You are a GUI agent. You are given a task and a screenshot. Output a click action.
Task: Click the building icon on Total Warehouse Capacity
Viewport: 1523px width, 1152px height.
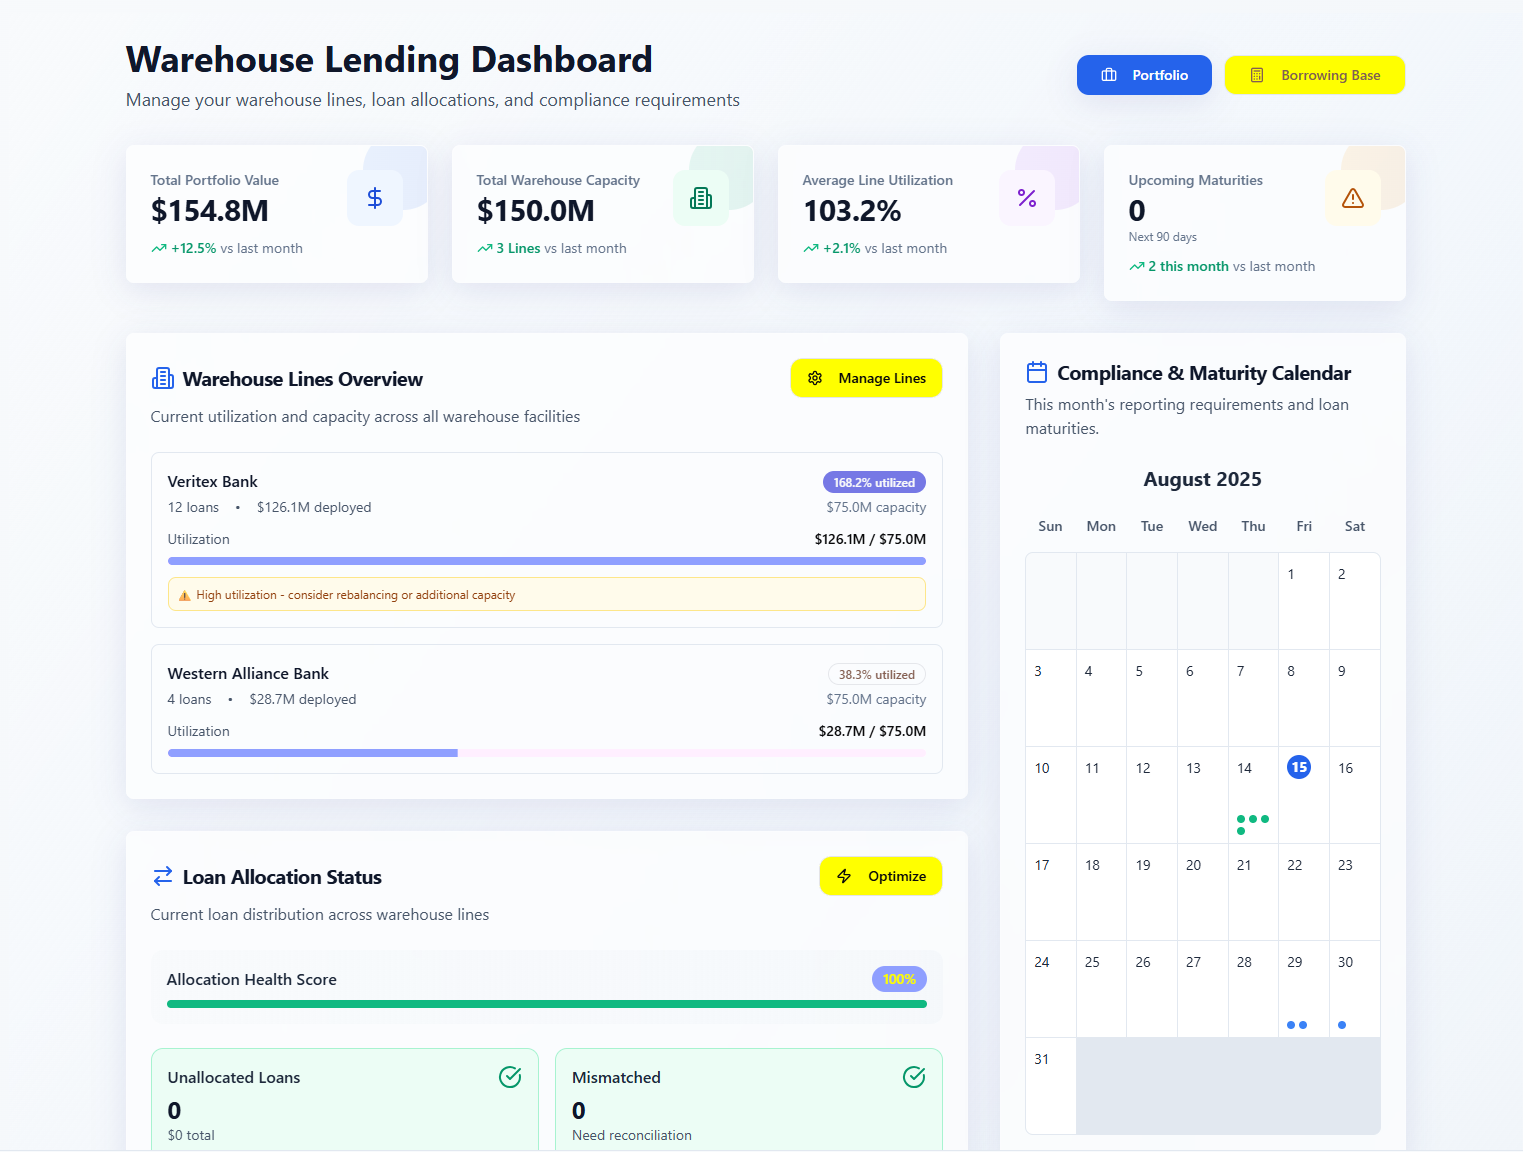[x=700, y=197]
